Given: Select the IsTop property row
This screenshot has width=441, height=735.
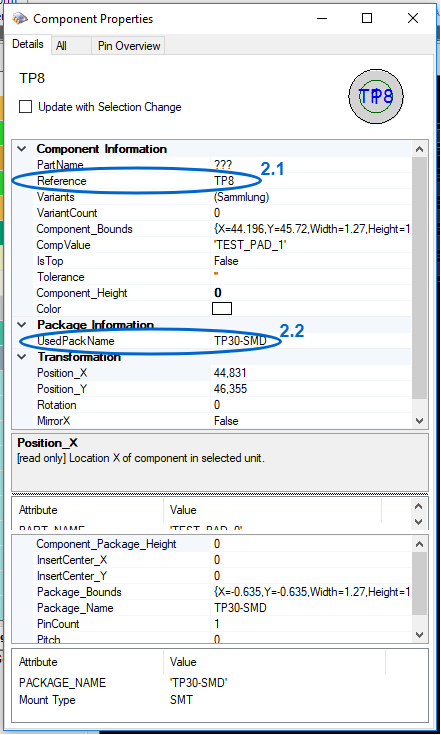Looking at the screenshot, I should [x=224, y=261].
